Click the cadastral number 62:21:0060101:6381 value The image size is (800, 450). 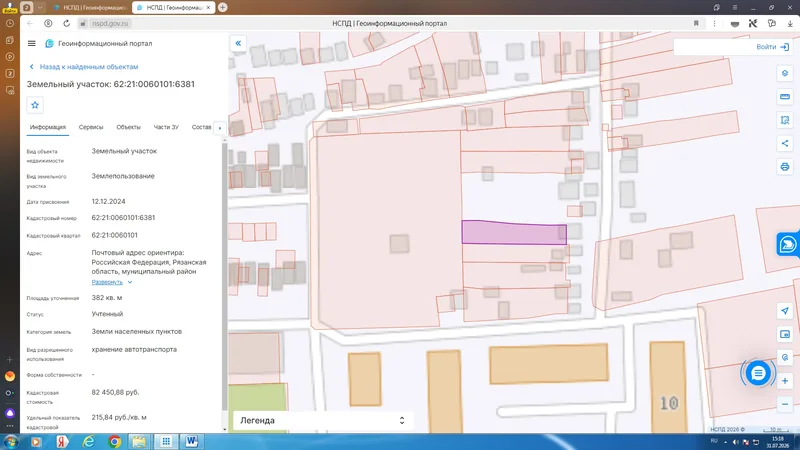click(123, 217)
